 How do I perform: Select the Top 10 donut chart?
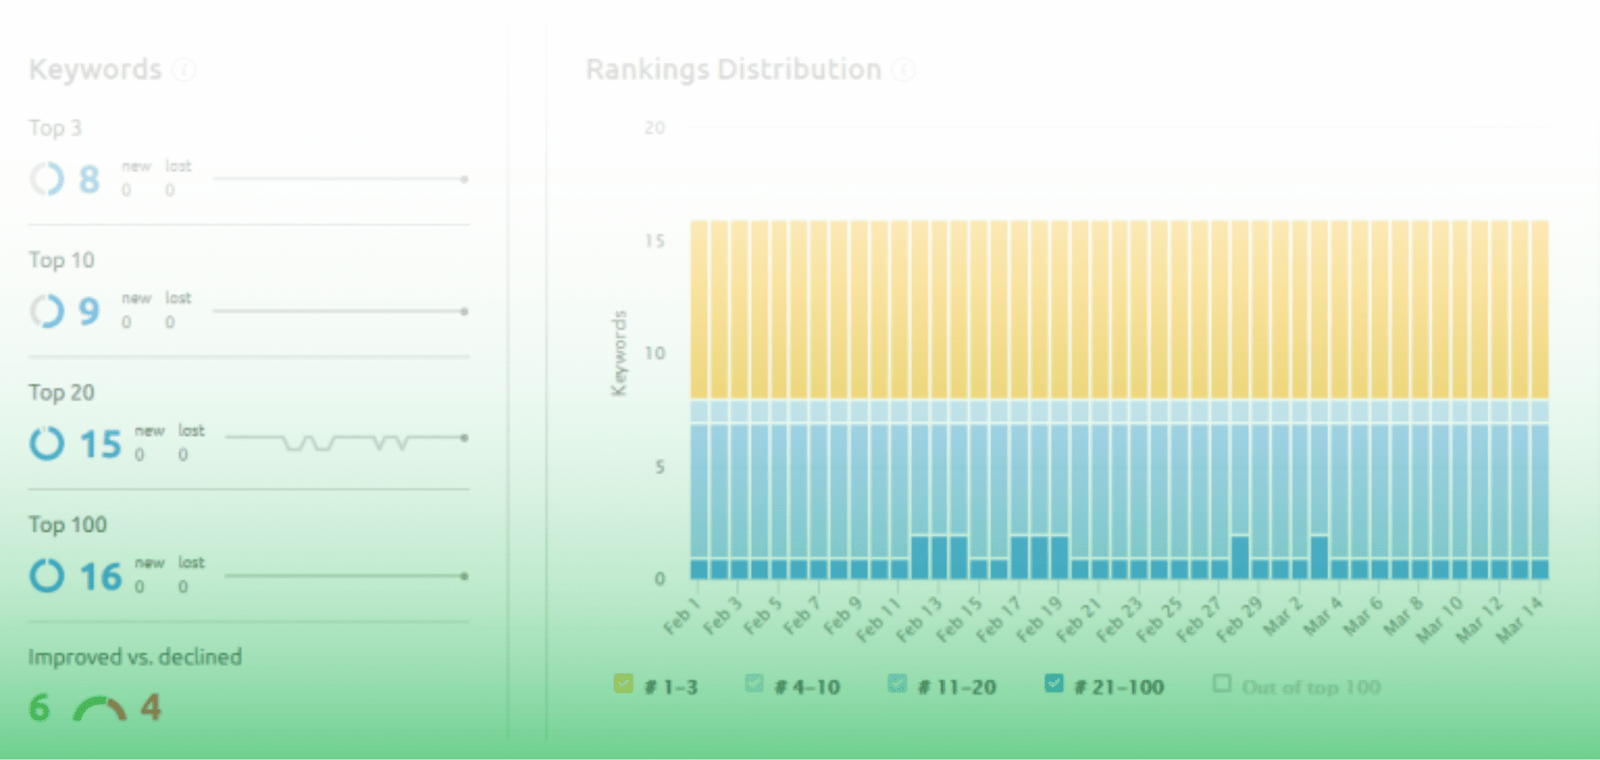coord(46,311)
